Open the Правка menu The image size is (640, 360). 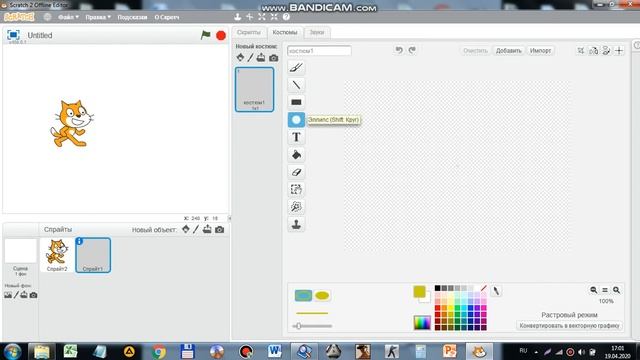point(98,17)
